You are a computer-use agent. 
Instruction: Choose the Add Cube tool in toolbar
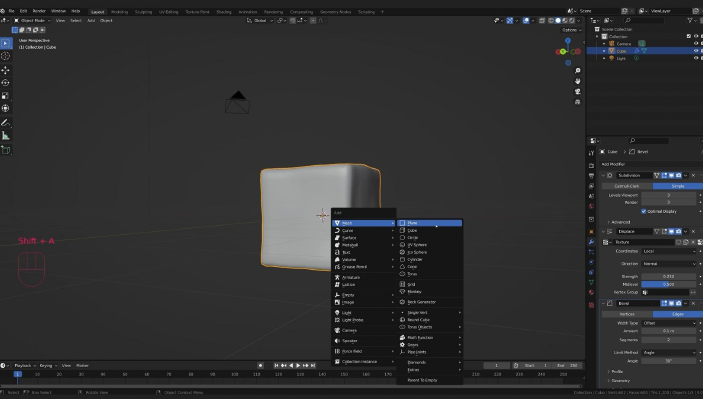click(x=5, y=150)
